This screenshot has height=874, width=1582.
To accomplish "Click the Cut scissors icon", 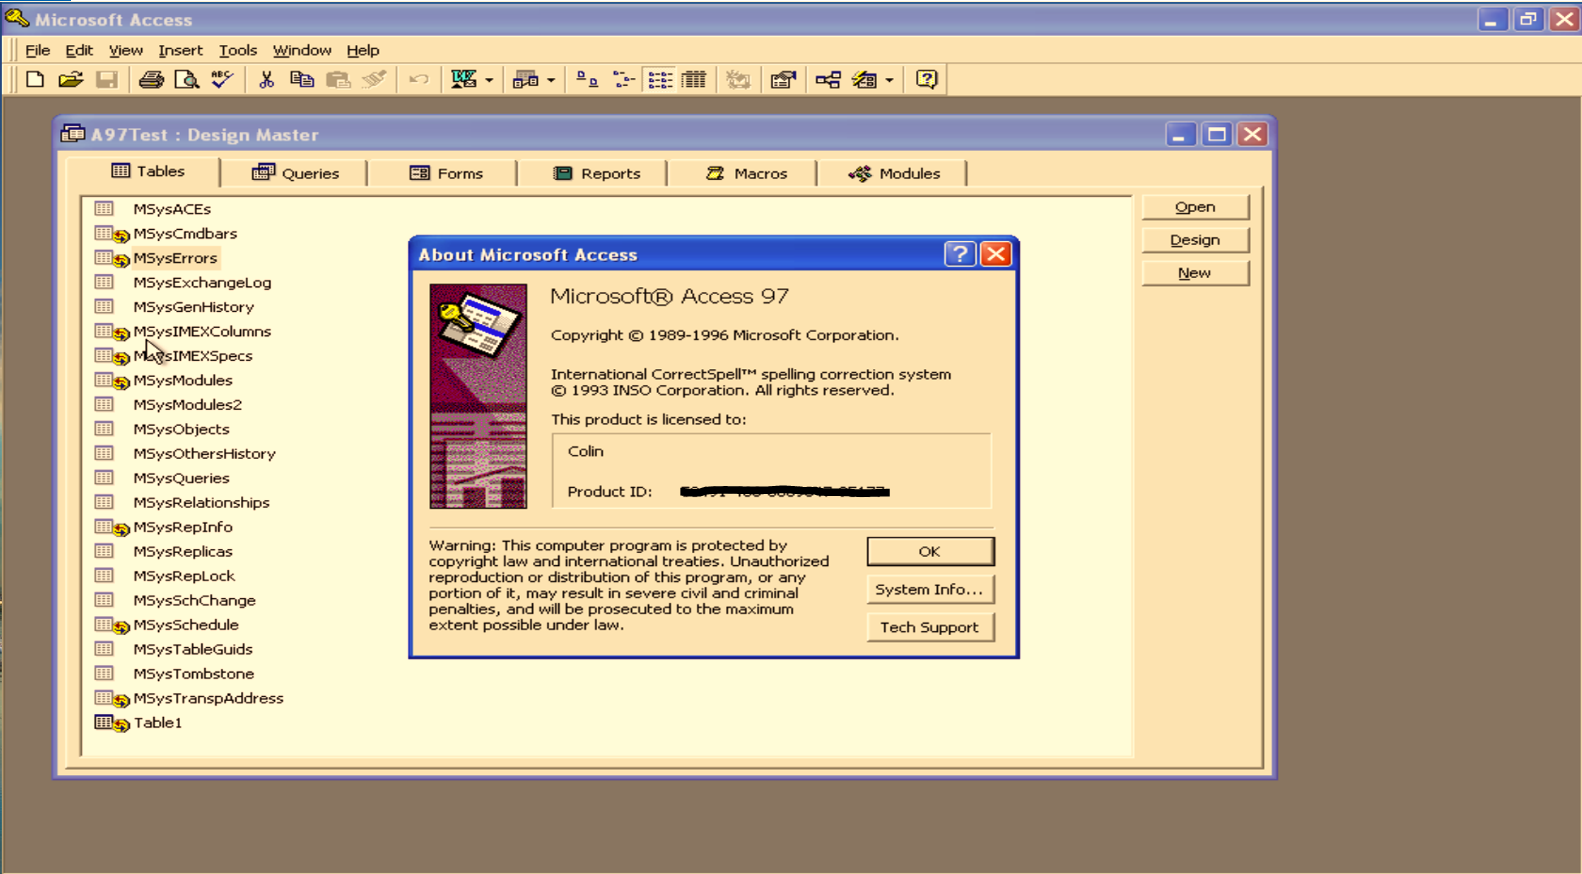I will [266, 80].
